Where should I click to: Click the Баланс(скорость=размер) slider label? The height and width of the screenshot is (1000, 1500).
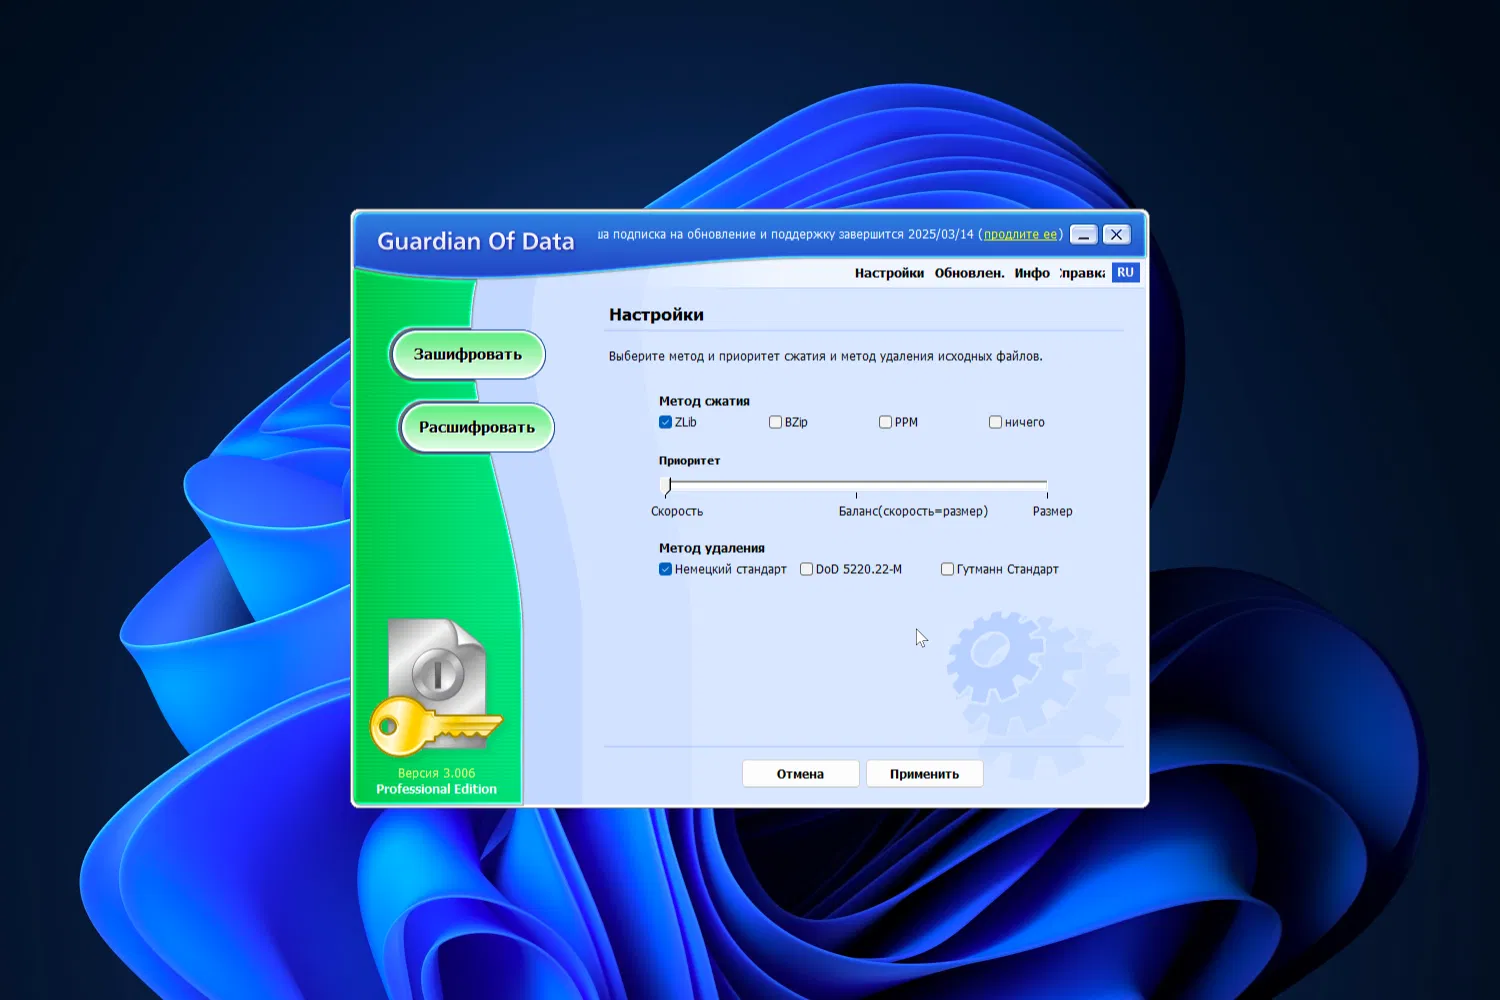pos(913,511)
